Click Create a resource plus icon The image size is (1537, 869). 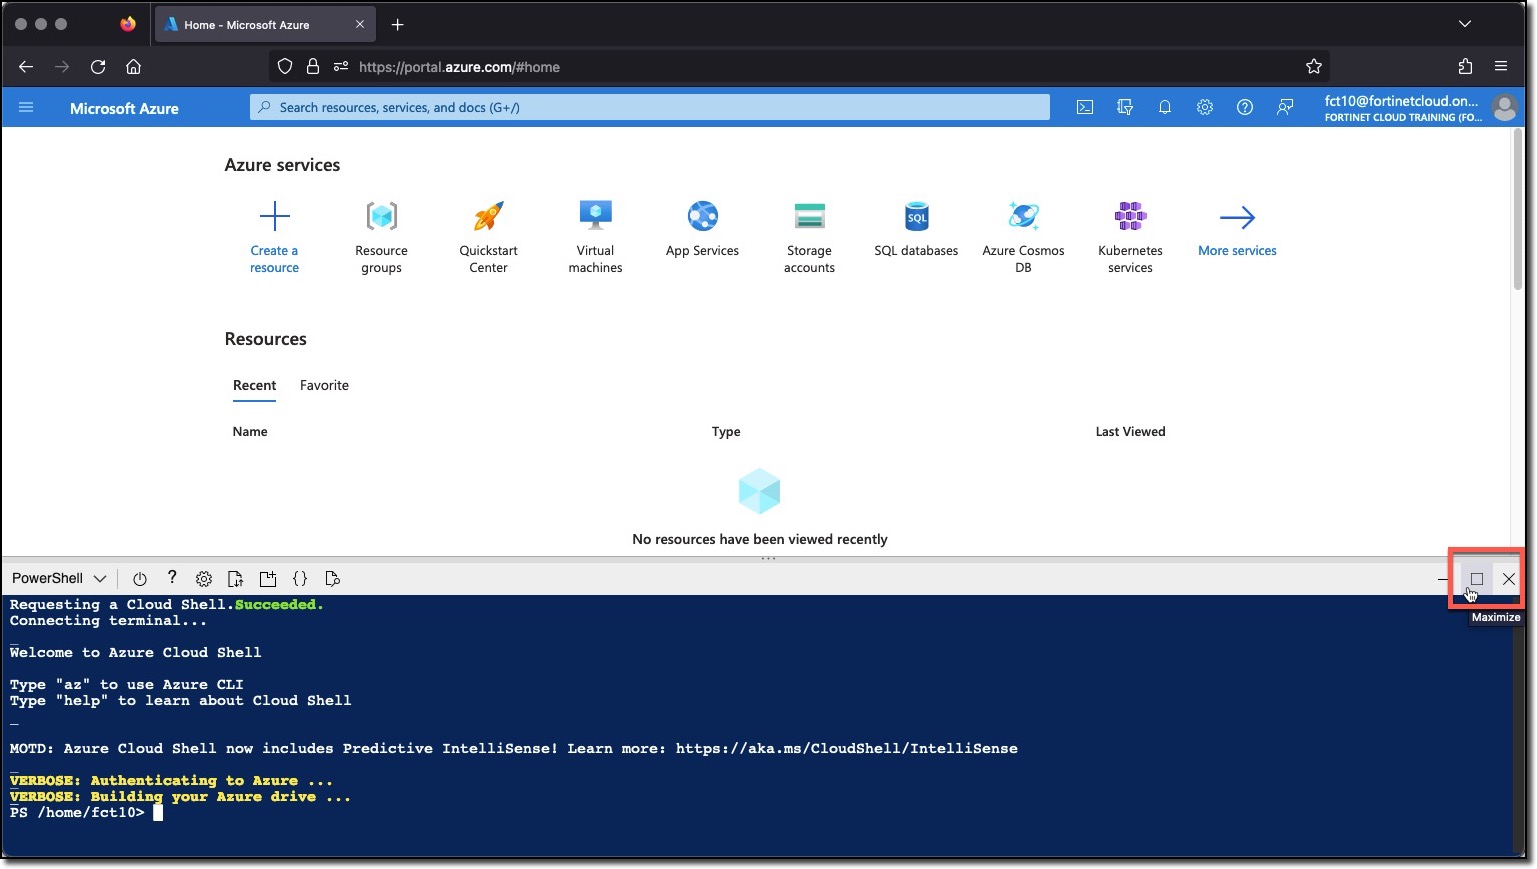pos(274,216)
